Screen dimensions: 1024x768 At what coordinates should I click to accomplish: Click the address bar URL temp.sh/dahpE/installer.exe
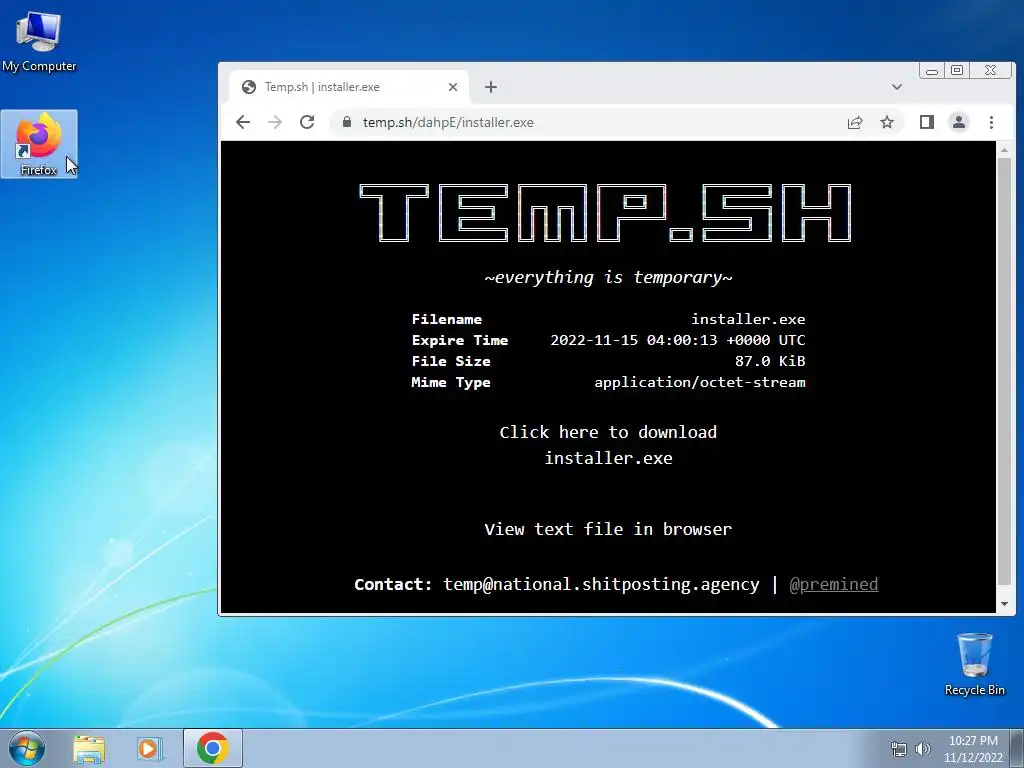[448, 122]
